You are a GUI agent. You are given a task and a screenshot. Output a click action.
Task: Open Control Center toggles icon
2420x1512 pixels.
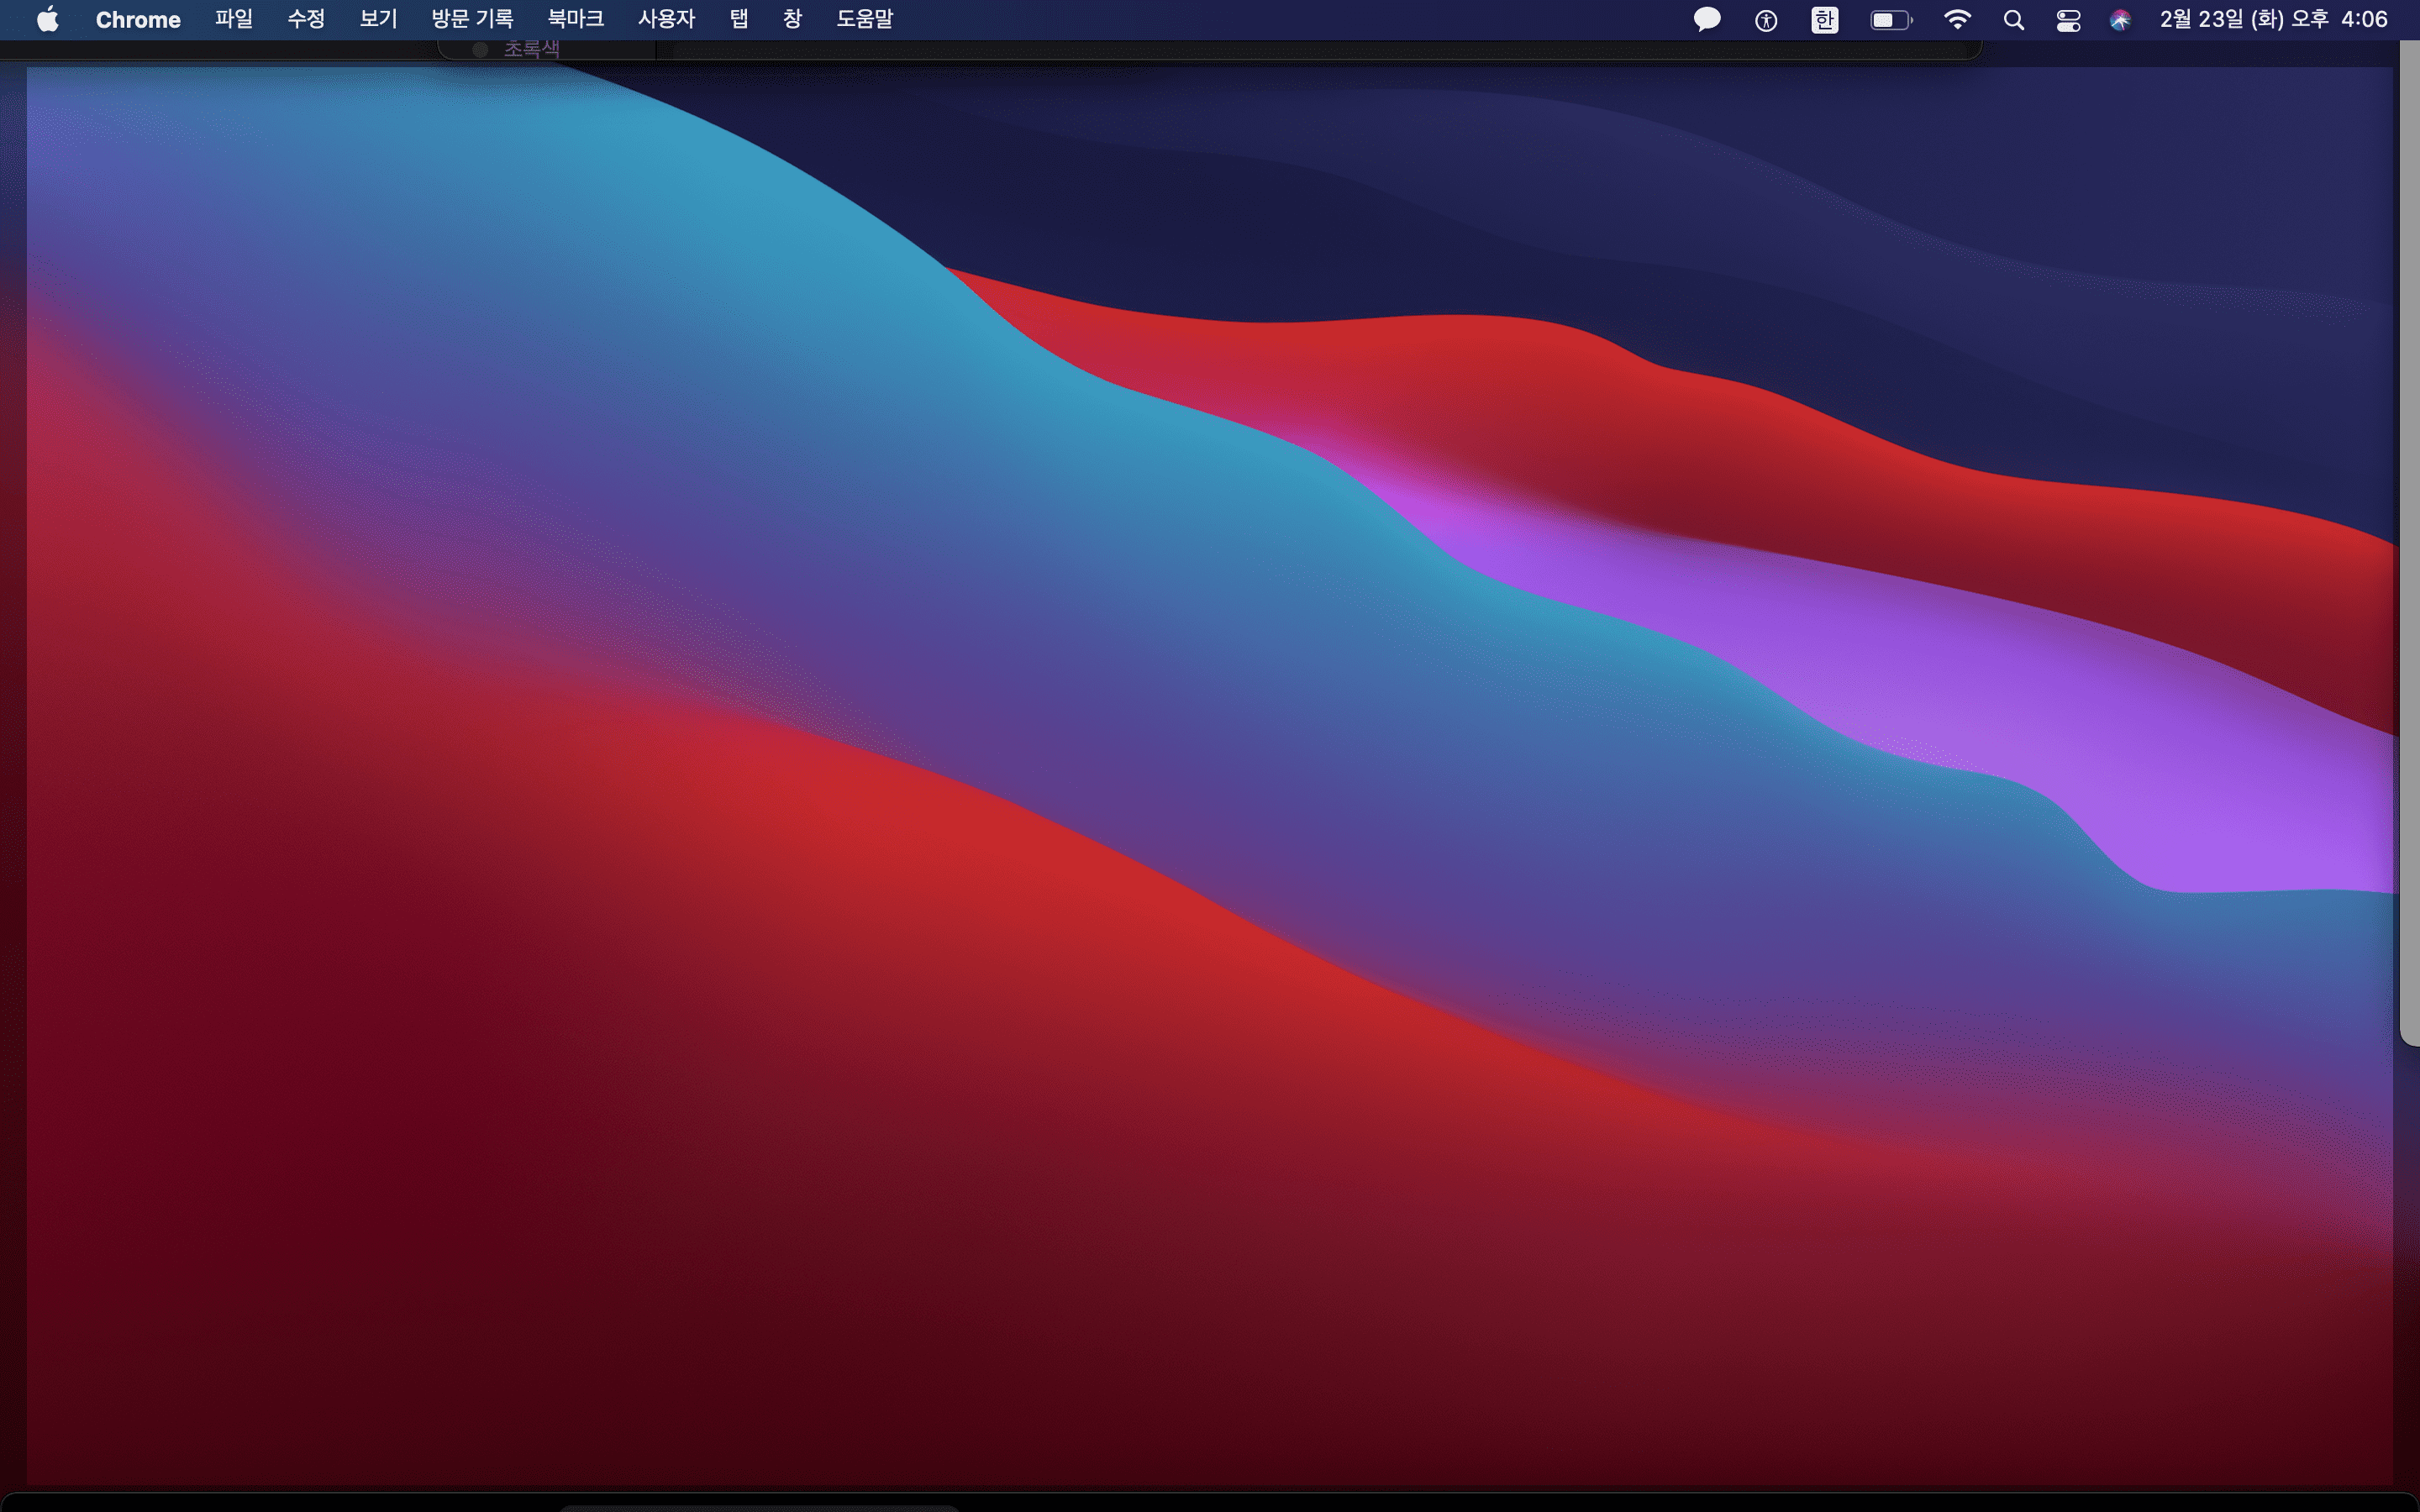point(2067,20)
